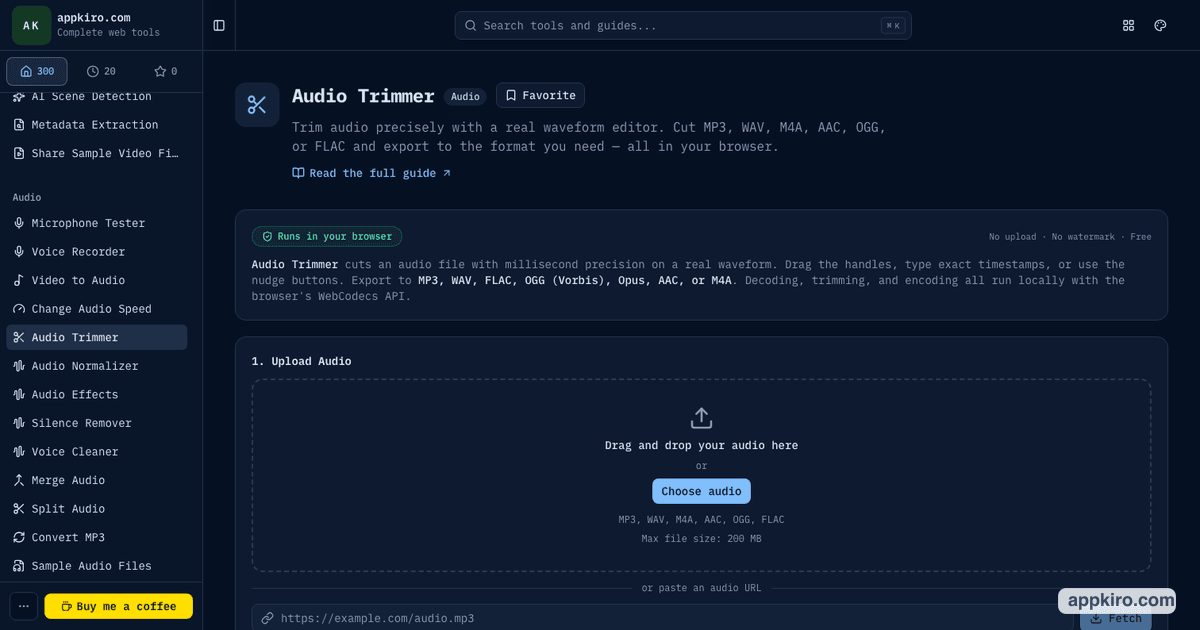Open Voice Cleaner tool

pos(97,451)
